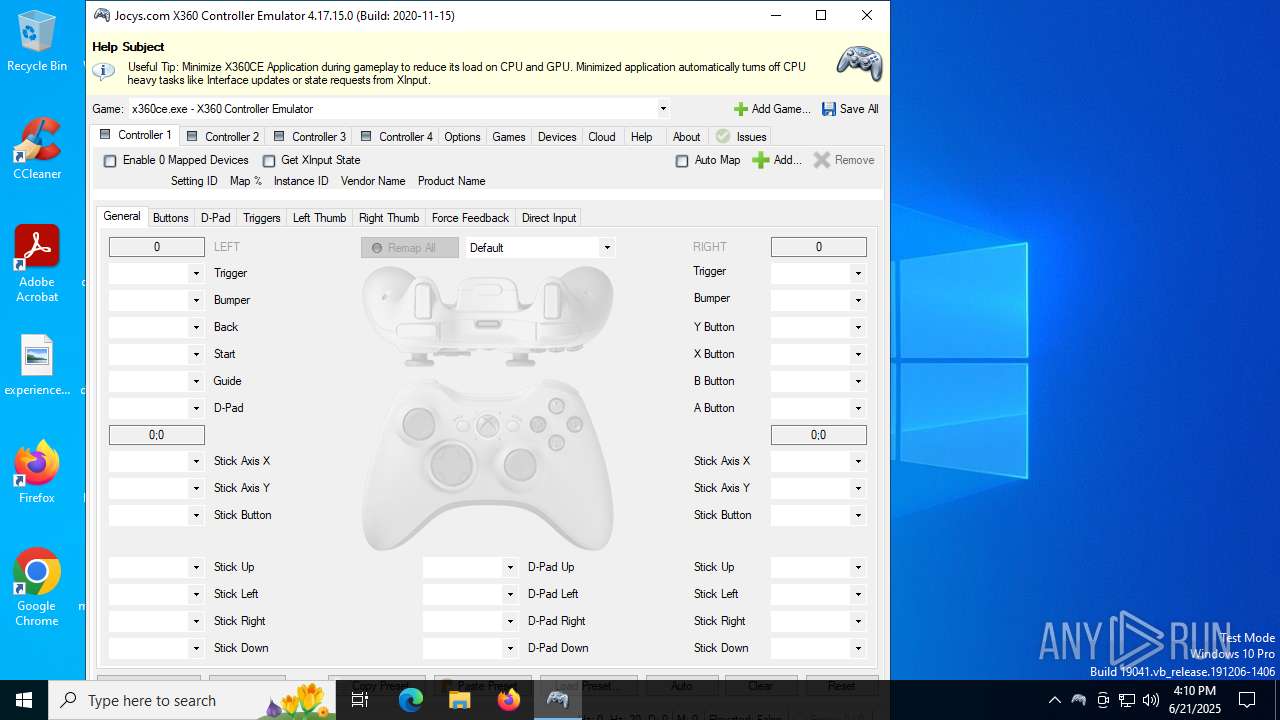Viewport: 1280px width, 720px height.
Task: Expand the Game selection dropdown
Action: (x=662, y=109)
